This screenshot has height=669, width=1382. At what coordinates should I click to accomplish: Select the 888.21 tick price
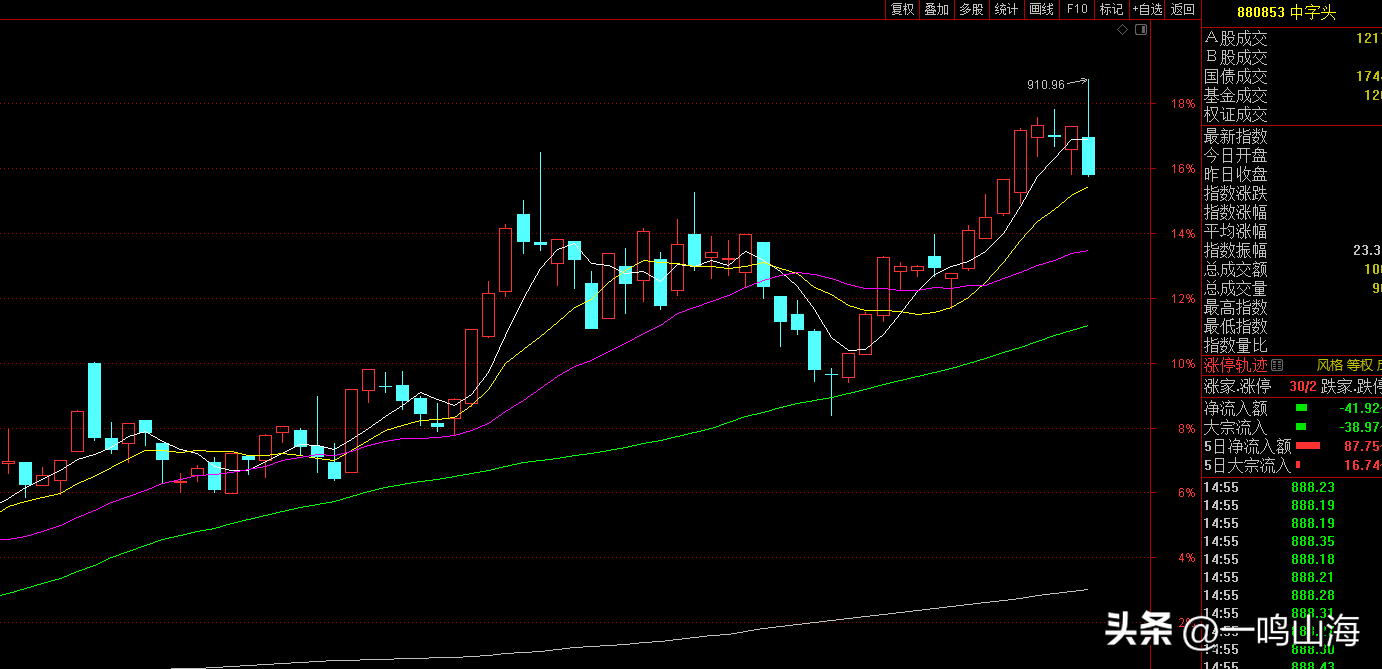(x=1313, y=577)
